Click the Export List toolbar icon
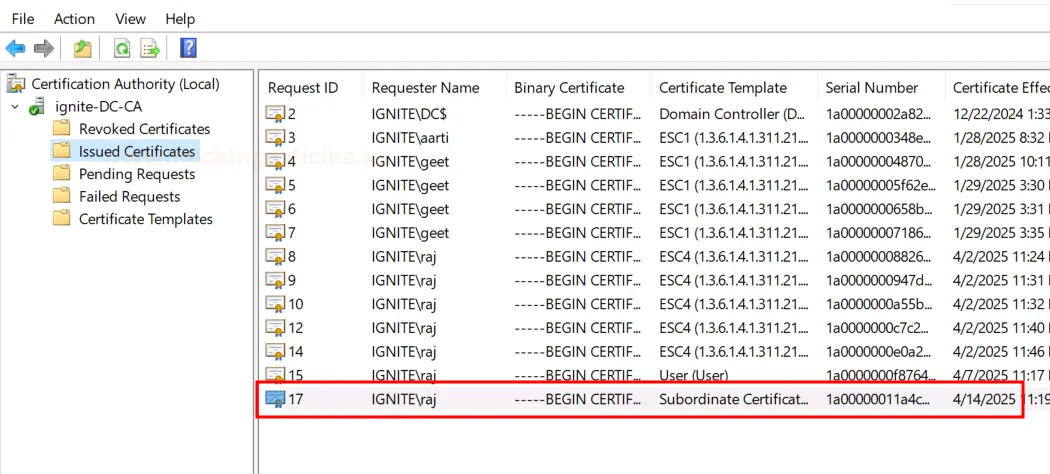 tap(150, 48)
